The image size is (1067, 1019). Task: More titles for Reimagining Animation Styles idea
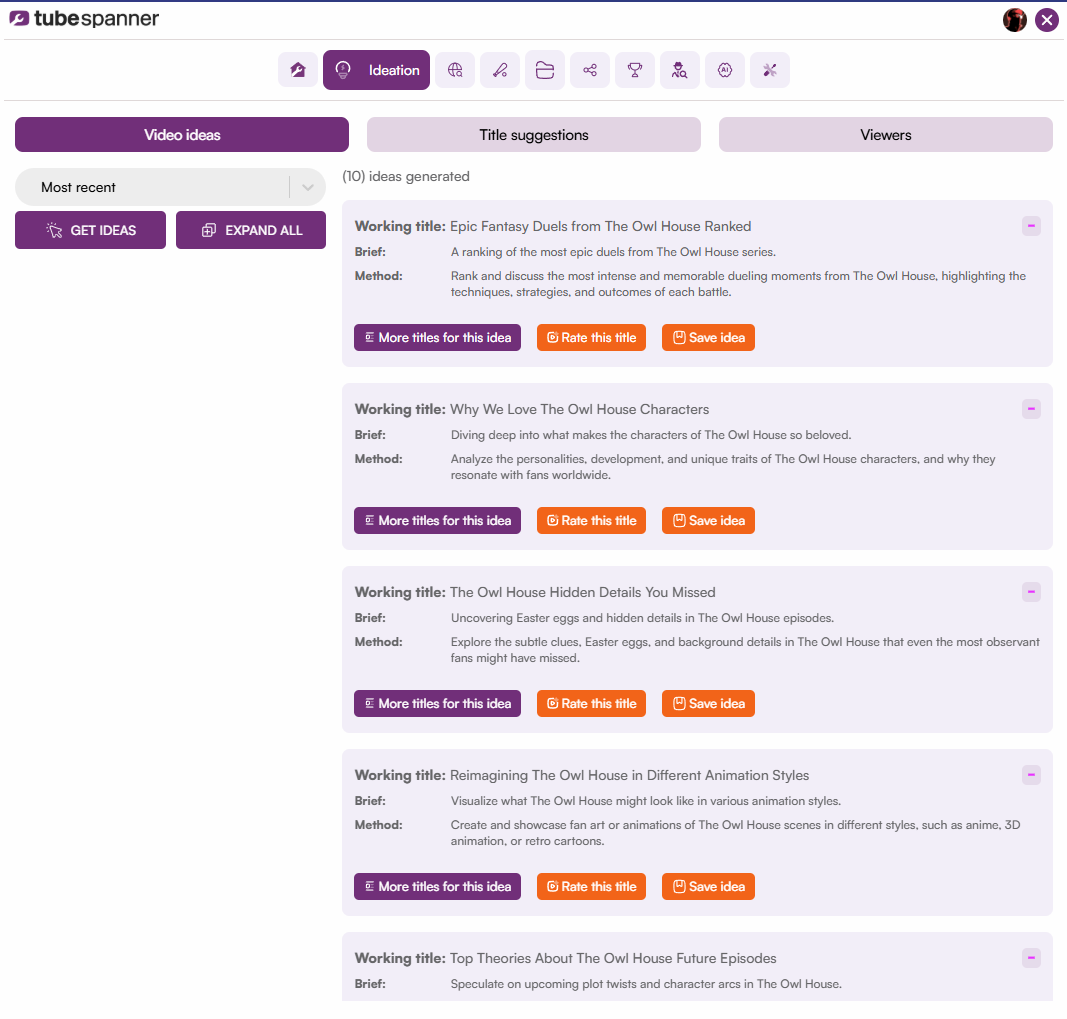[x=437, y=886]
